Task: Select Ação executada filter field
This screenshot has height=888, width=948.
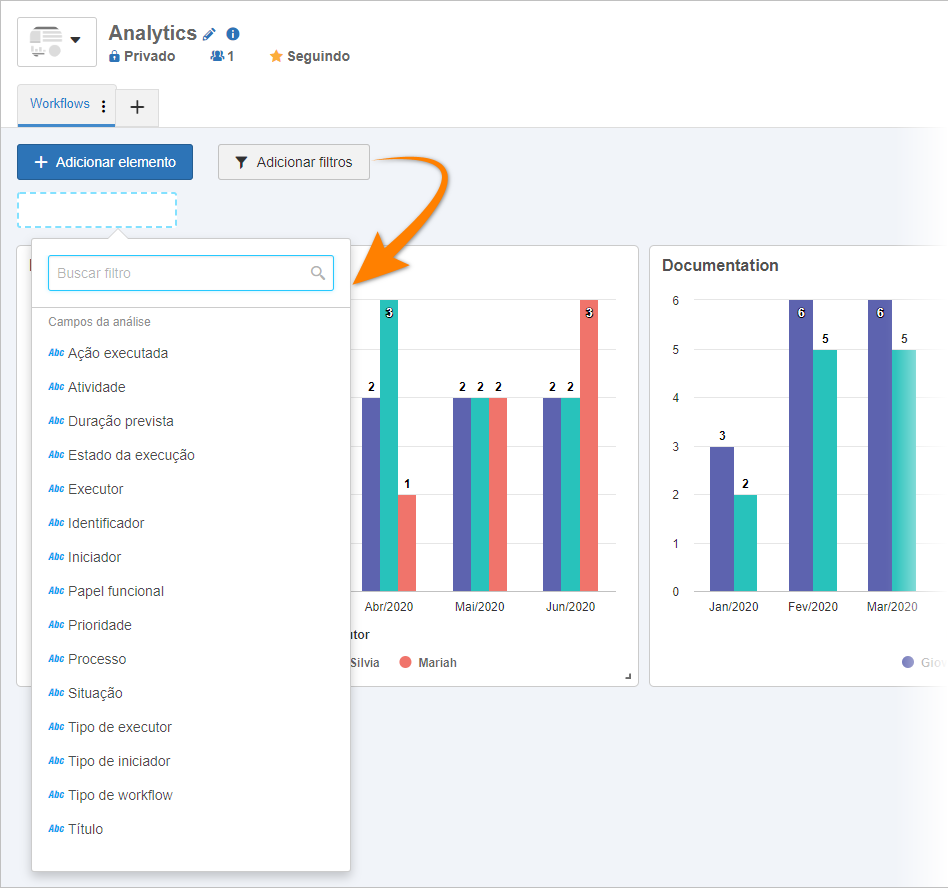Action: [190, 353]
